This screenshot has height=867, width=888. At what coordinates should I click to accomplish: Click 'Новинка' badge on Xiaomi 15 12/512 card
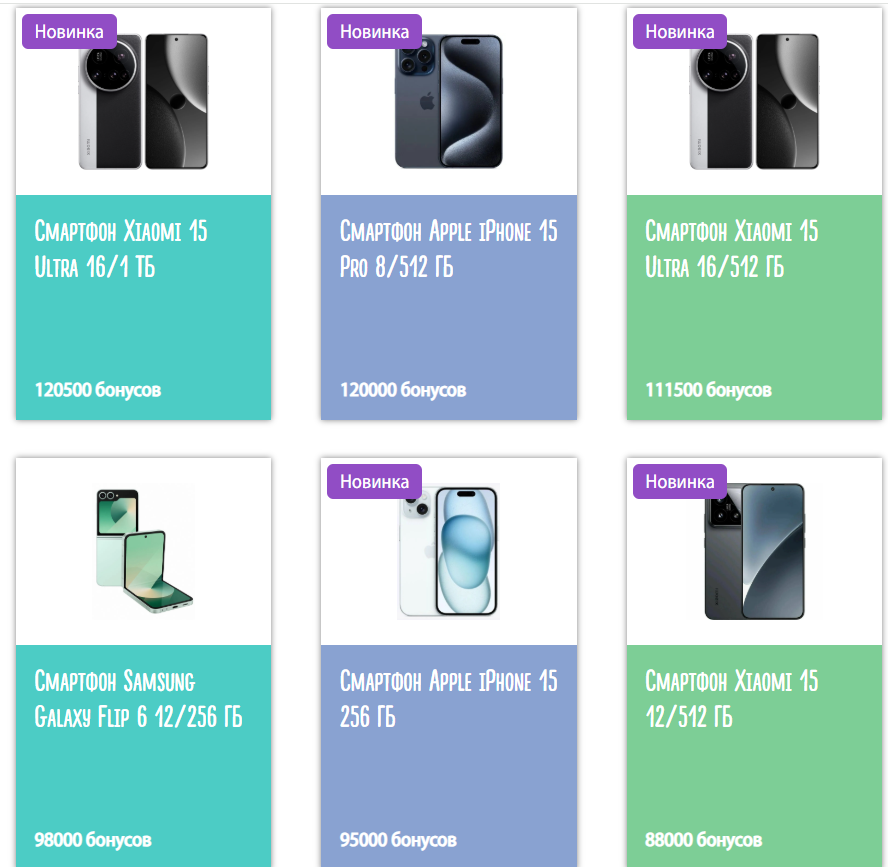tap(680, 481)
